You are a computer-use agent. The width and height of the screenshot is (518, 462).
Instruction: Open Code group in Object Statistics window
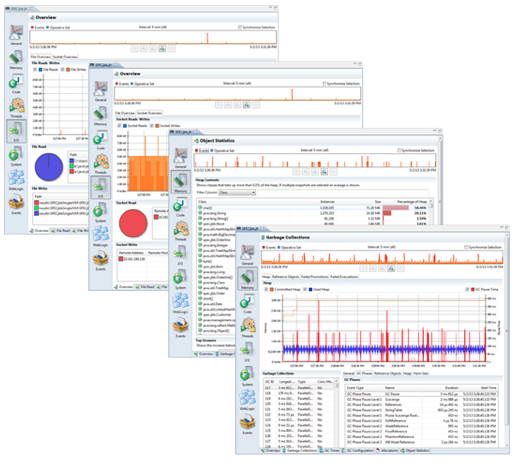point(180,206)
